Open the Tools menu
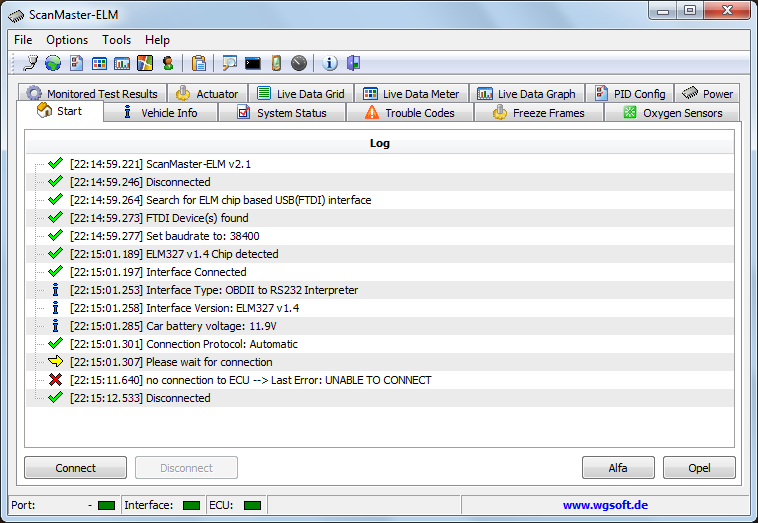 point(117,40)
